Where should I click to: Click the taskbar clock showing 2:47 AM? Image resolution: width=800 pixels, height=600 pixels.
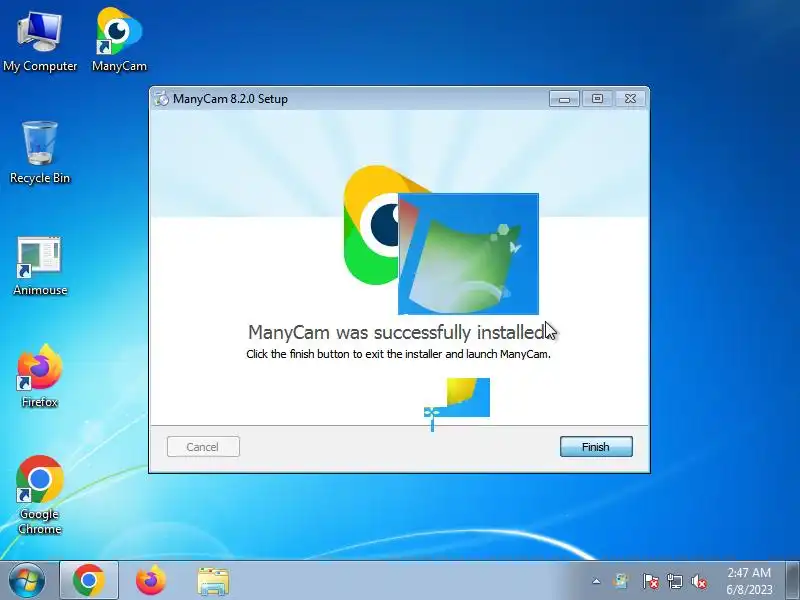(749, 581)
